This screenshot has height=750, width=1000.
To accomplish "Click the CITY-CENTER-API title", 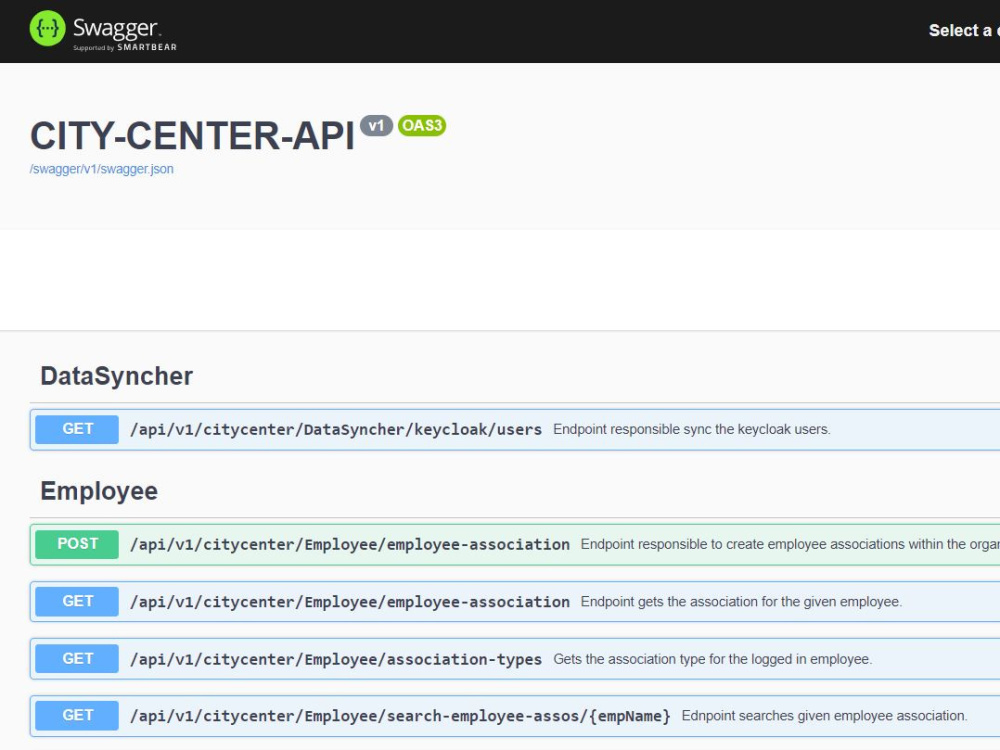I will click(192, 135).
